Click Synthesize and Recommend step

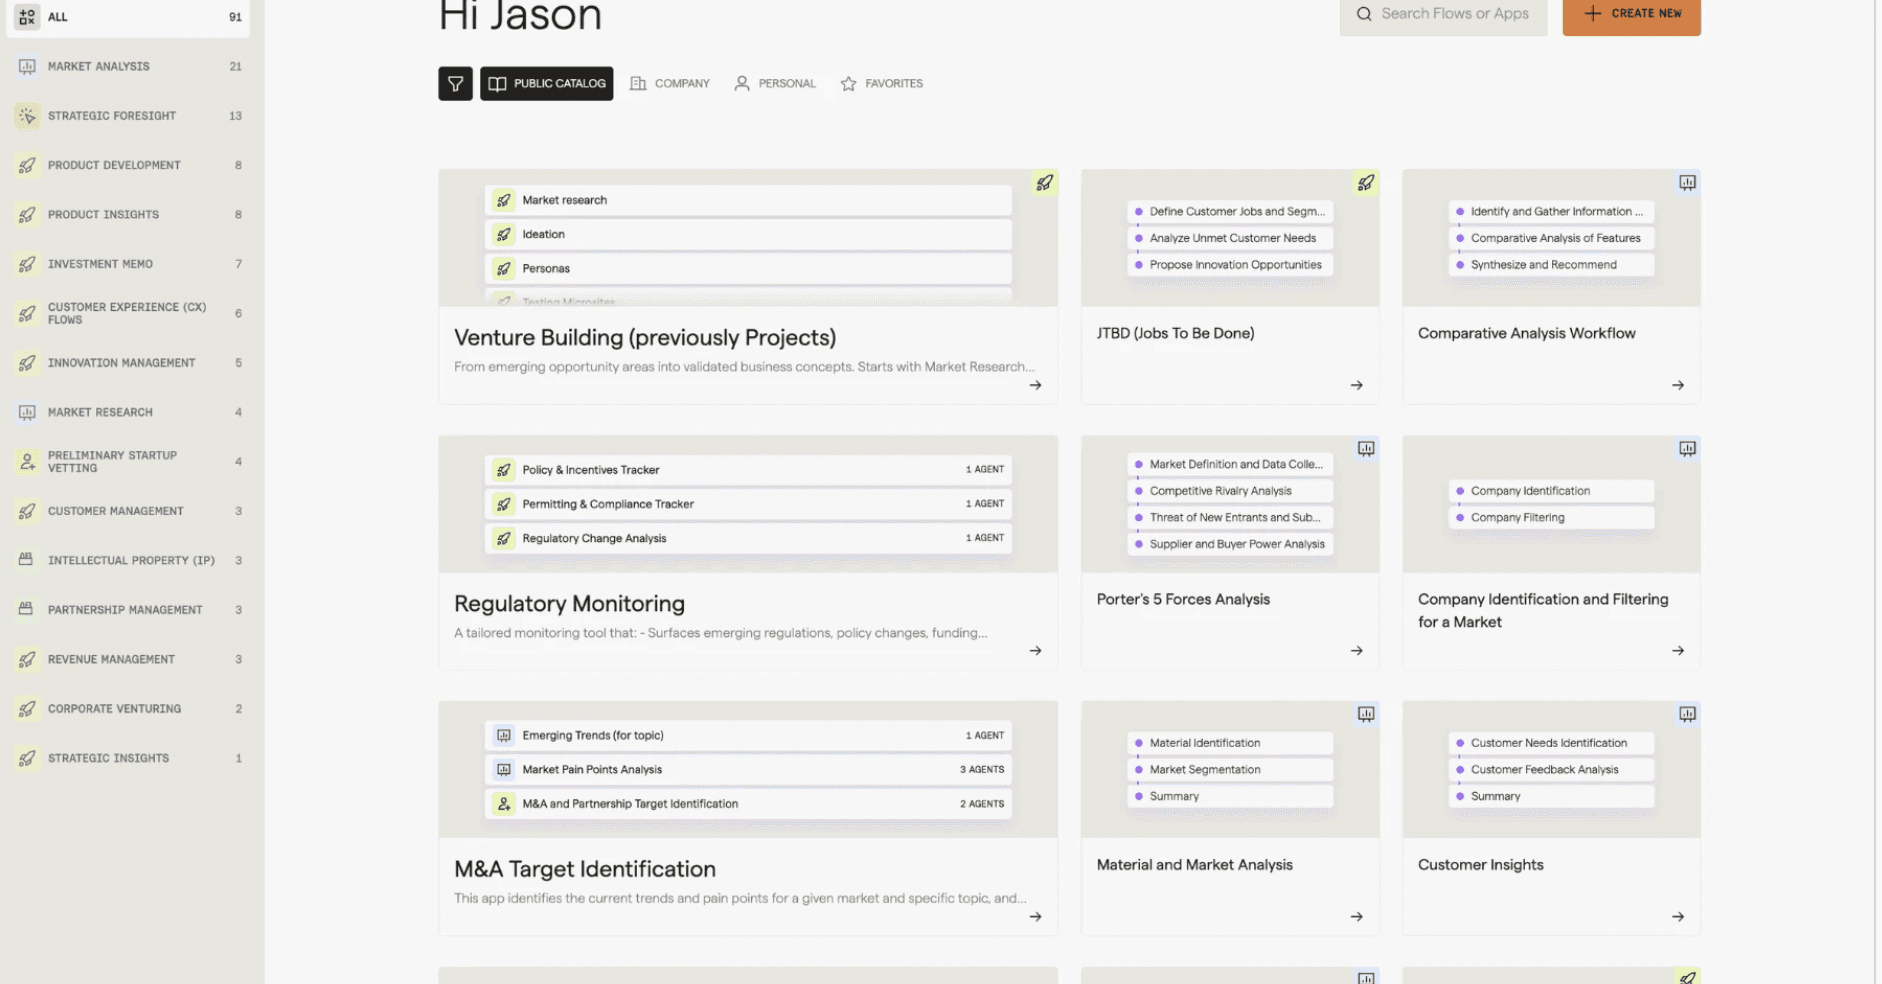point(1551,265)
